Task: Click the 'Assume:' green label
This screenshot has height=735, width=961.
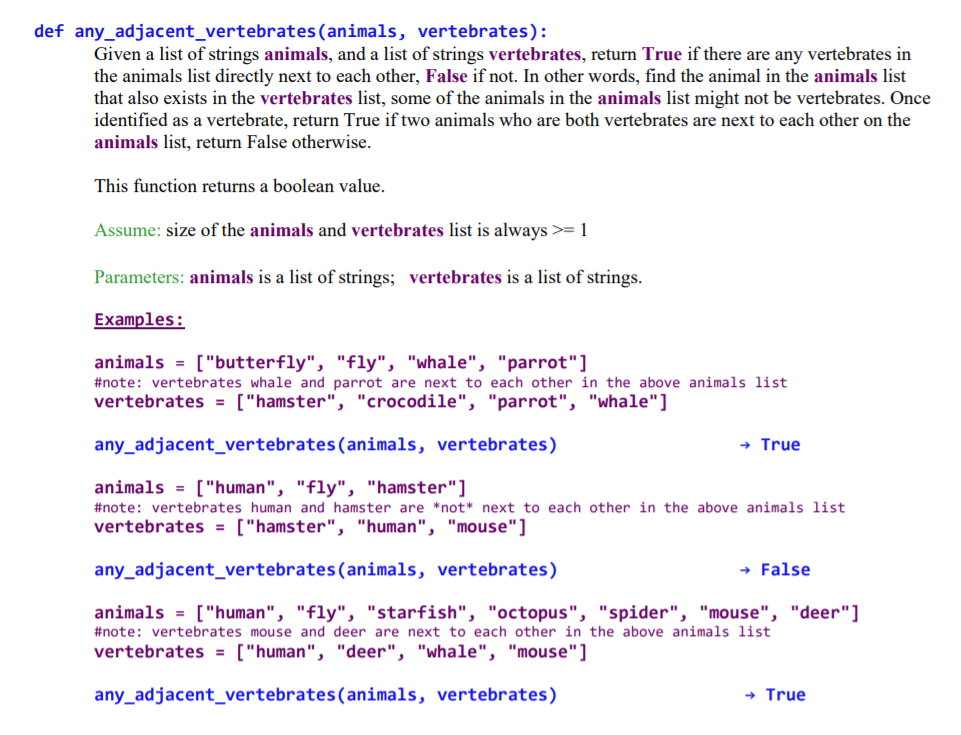Action: [127, 230]
